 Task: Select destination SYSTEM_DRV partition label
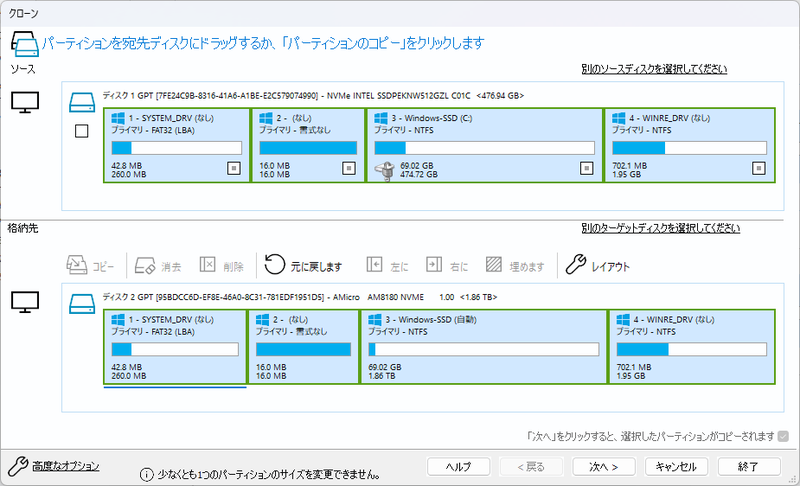(171, 320)
